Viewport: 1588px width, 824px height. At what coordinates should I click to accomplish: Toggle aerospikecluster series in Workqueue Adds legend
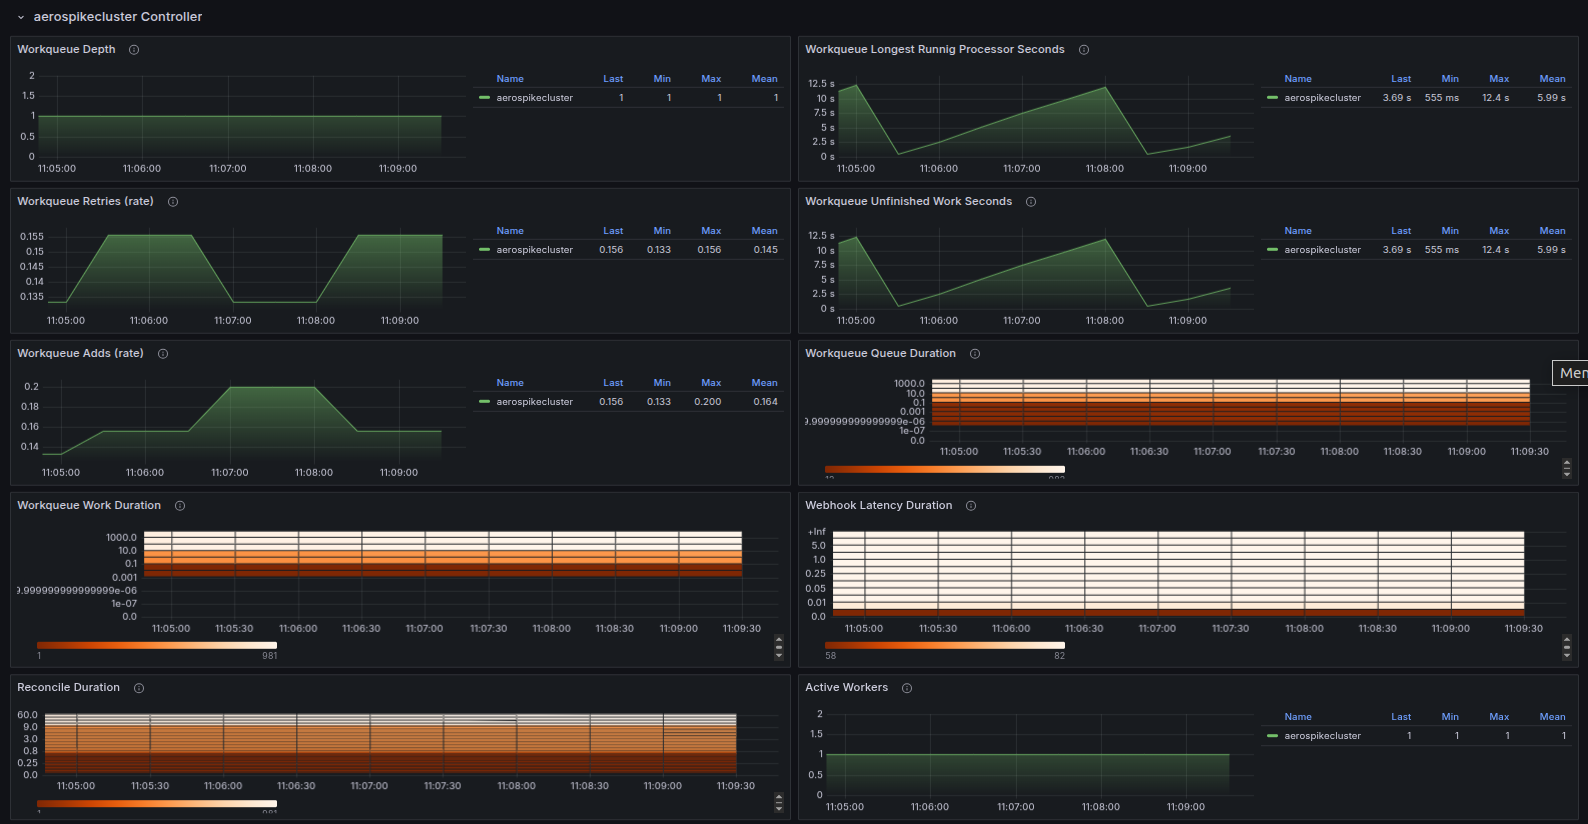(535, 402)
